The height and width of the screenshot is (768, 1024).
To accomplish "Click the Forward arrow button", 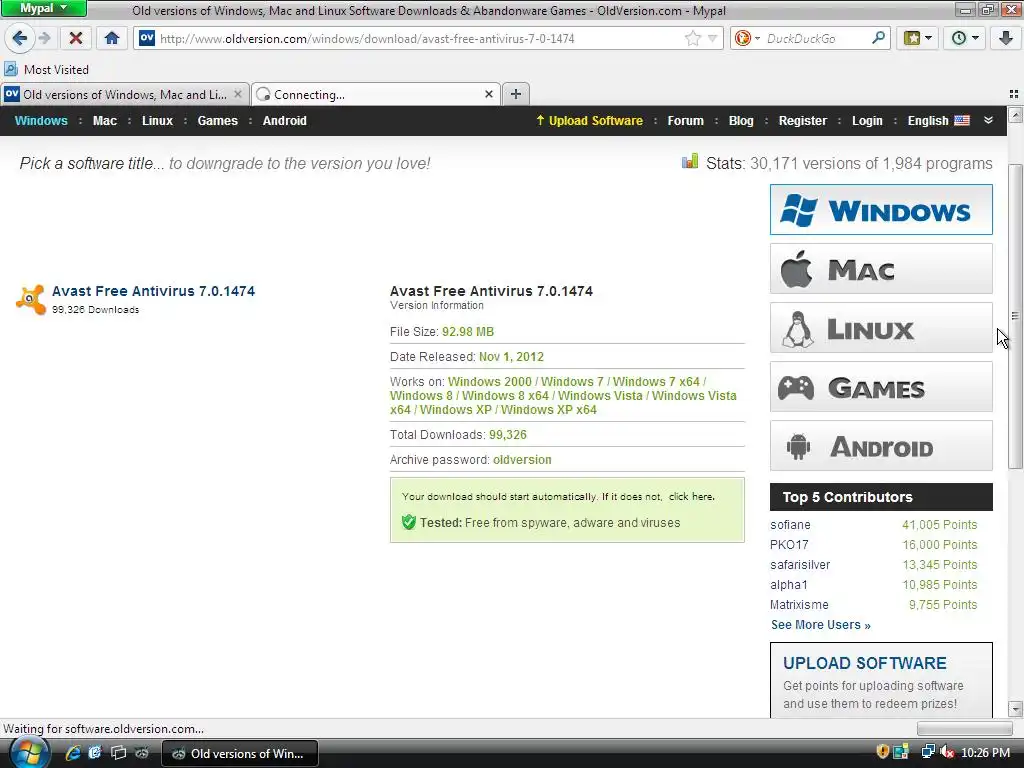I will point(44,39).
